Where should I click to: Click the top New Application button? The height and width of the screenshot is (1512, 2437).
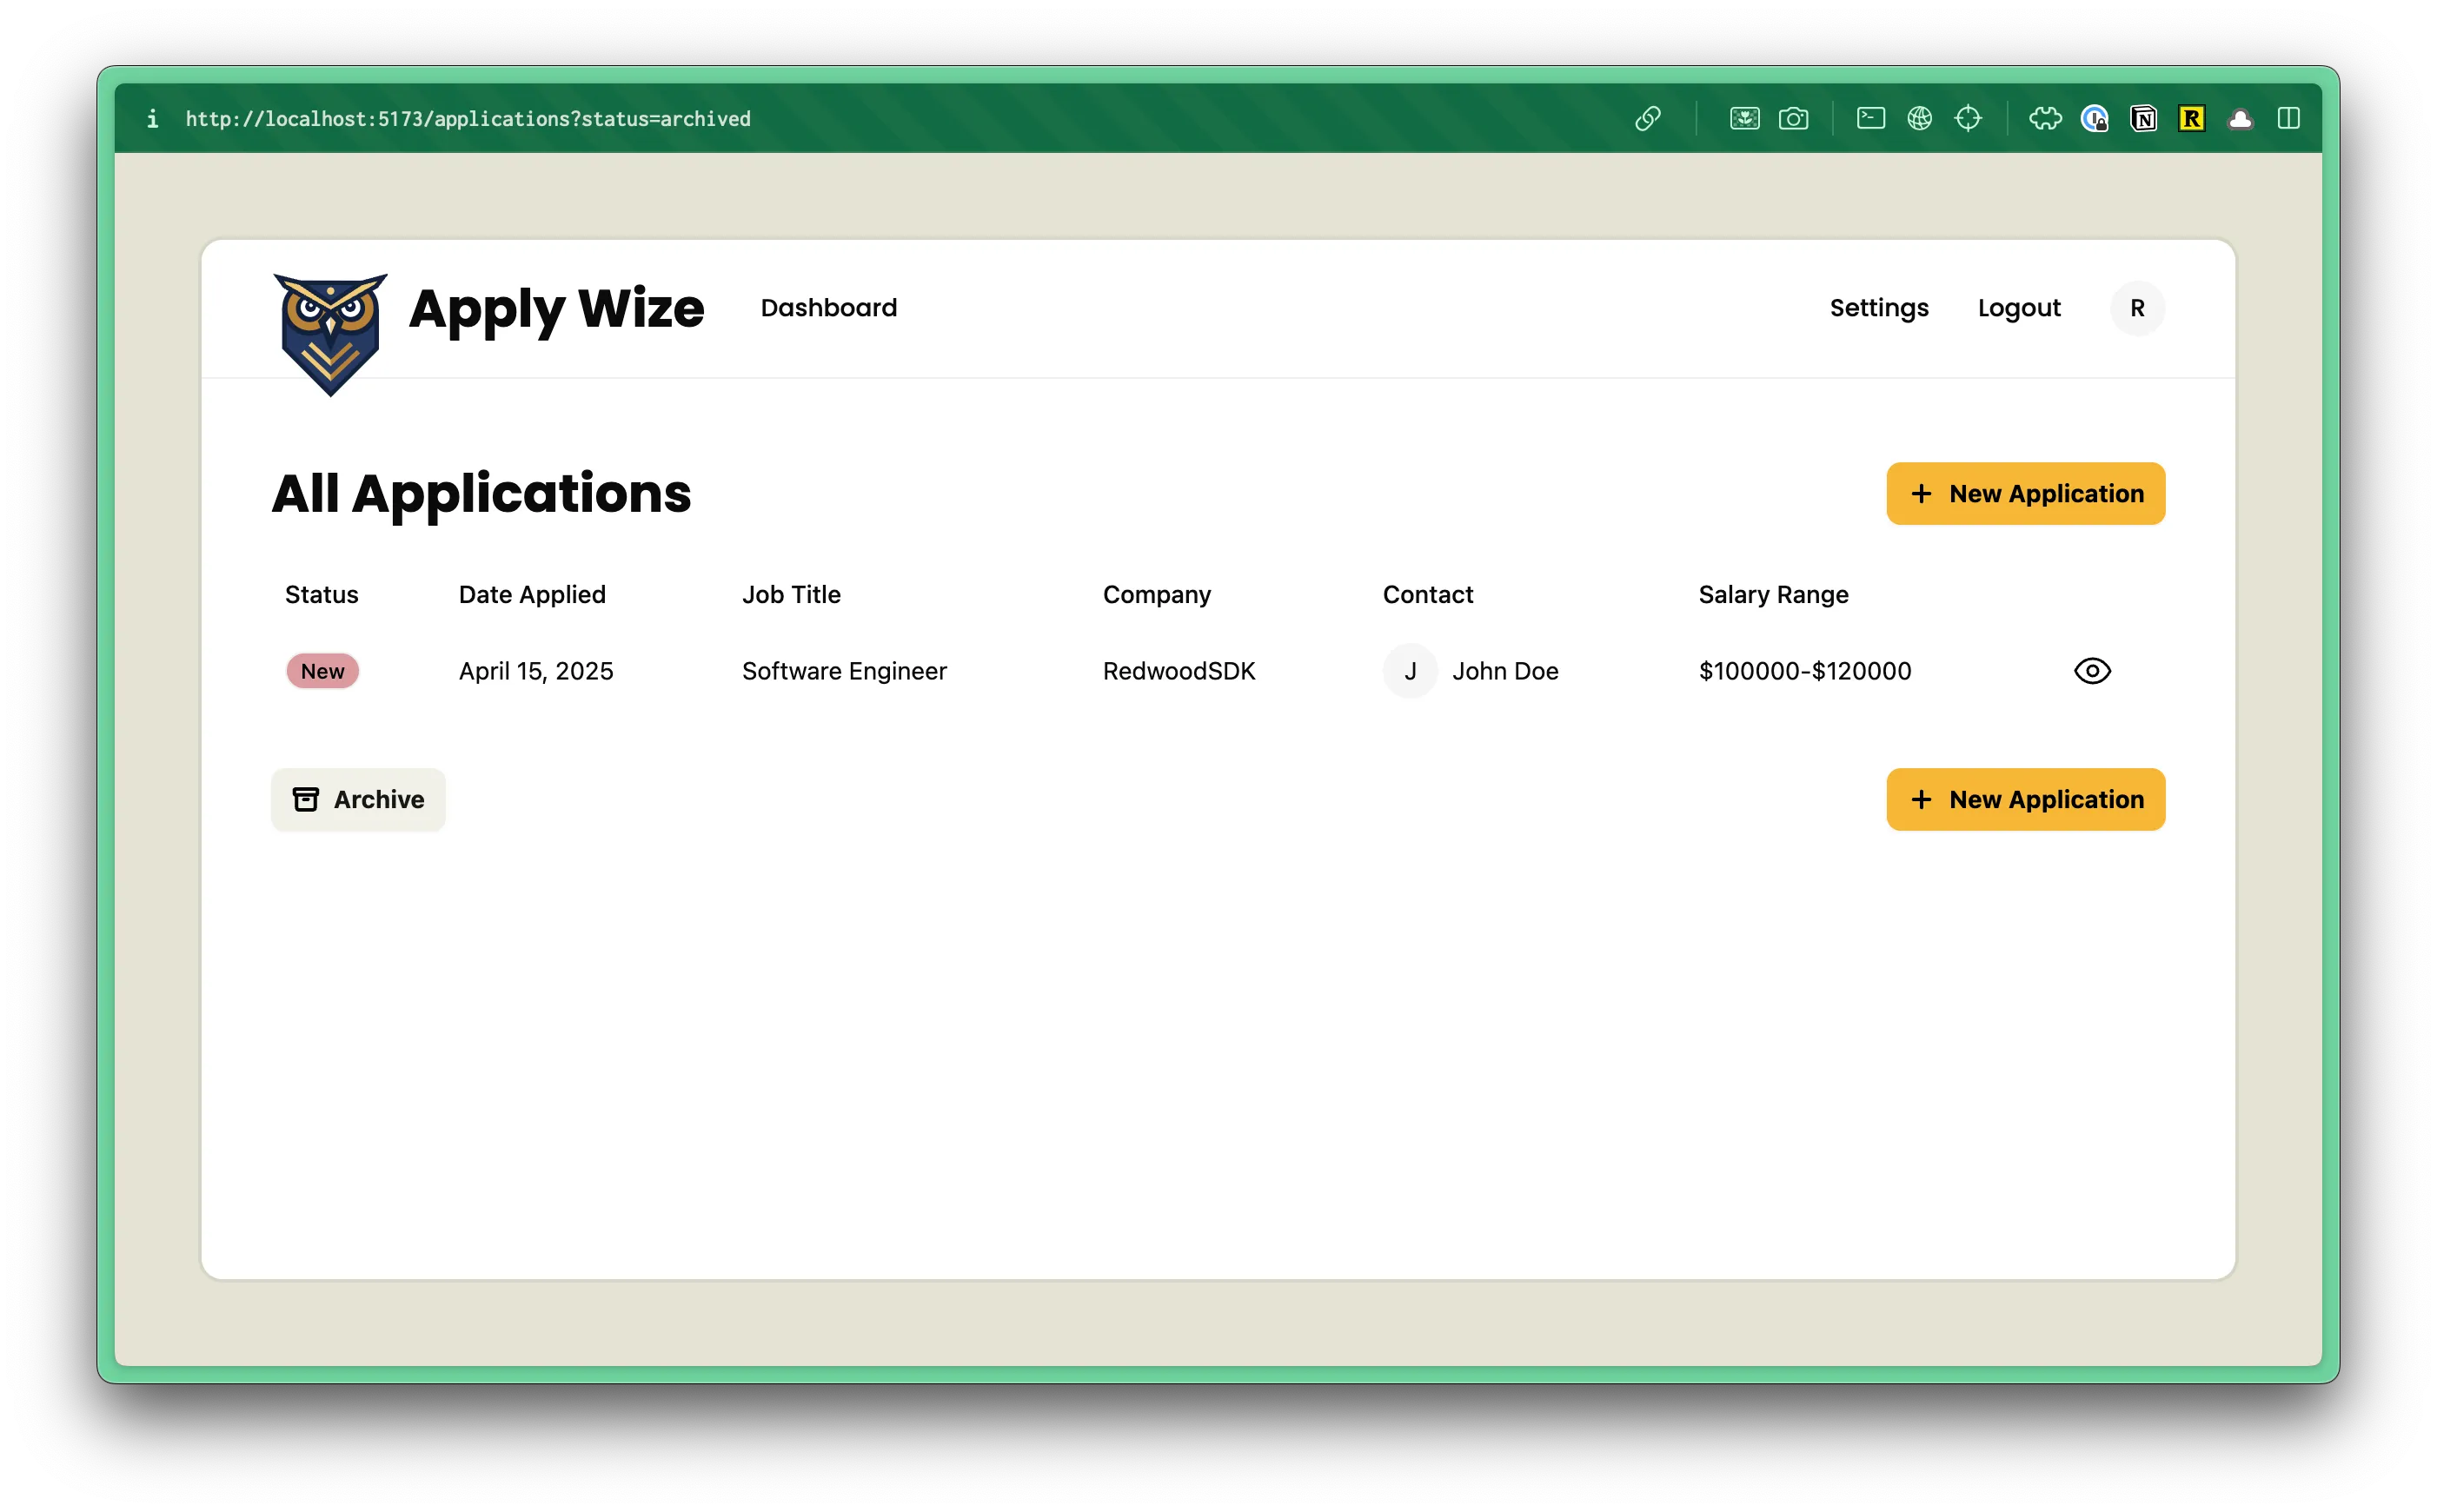click(2025, 493)
